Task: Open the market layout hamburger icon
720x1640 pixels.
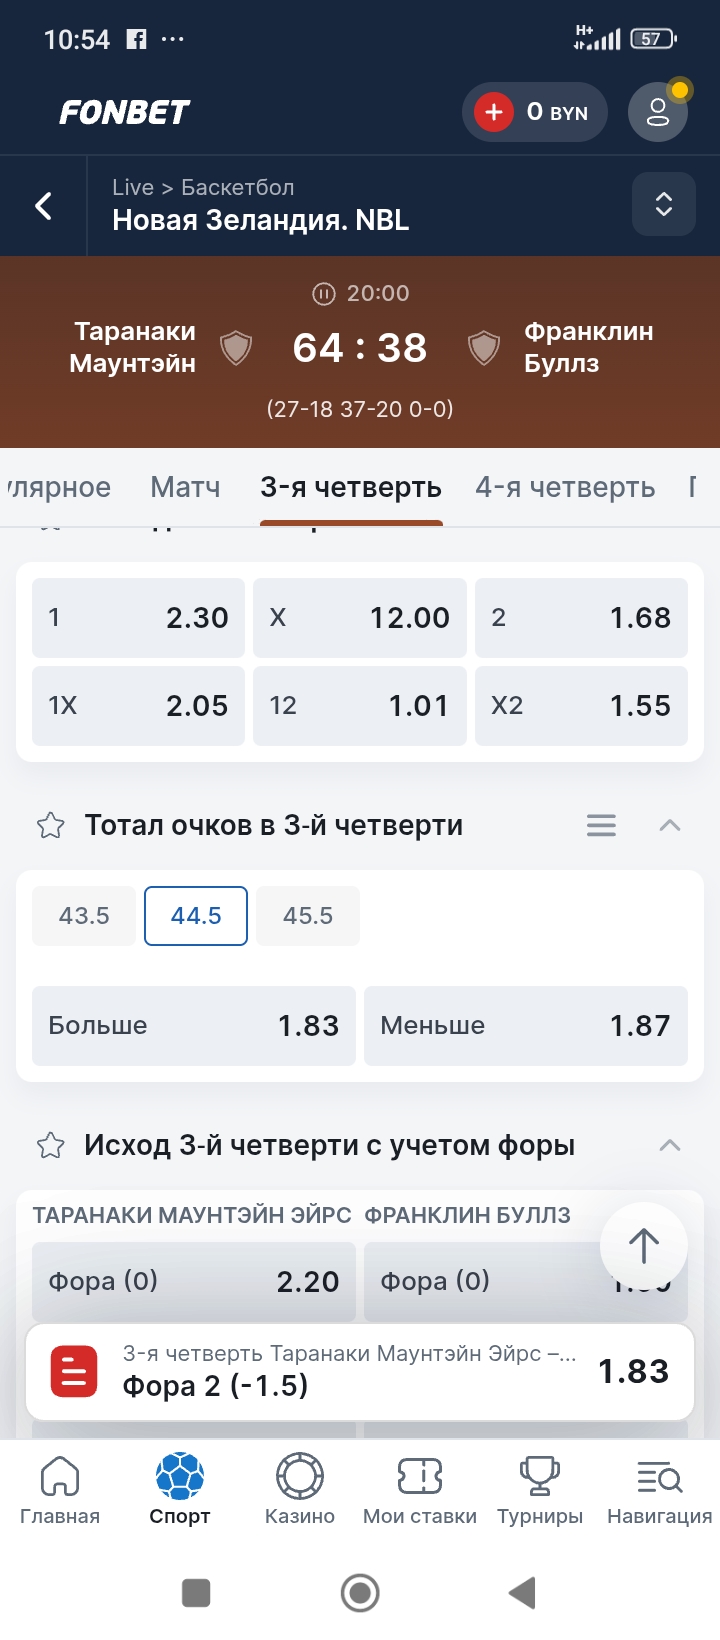Action: (600, 825)
